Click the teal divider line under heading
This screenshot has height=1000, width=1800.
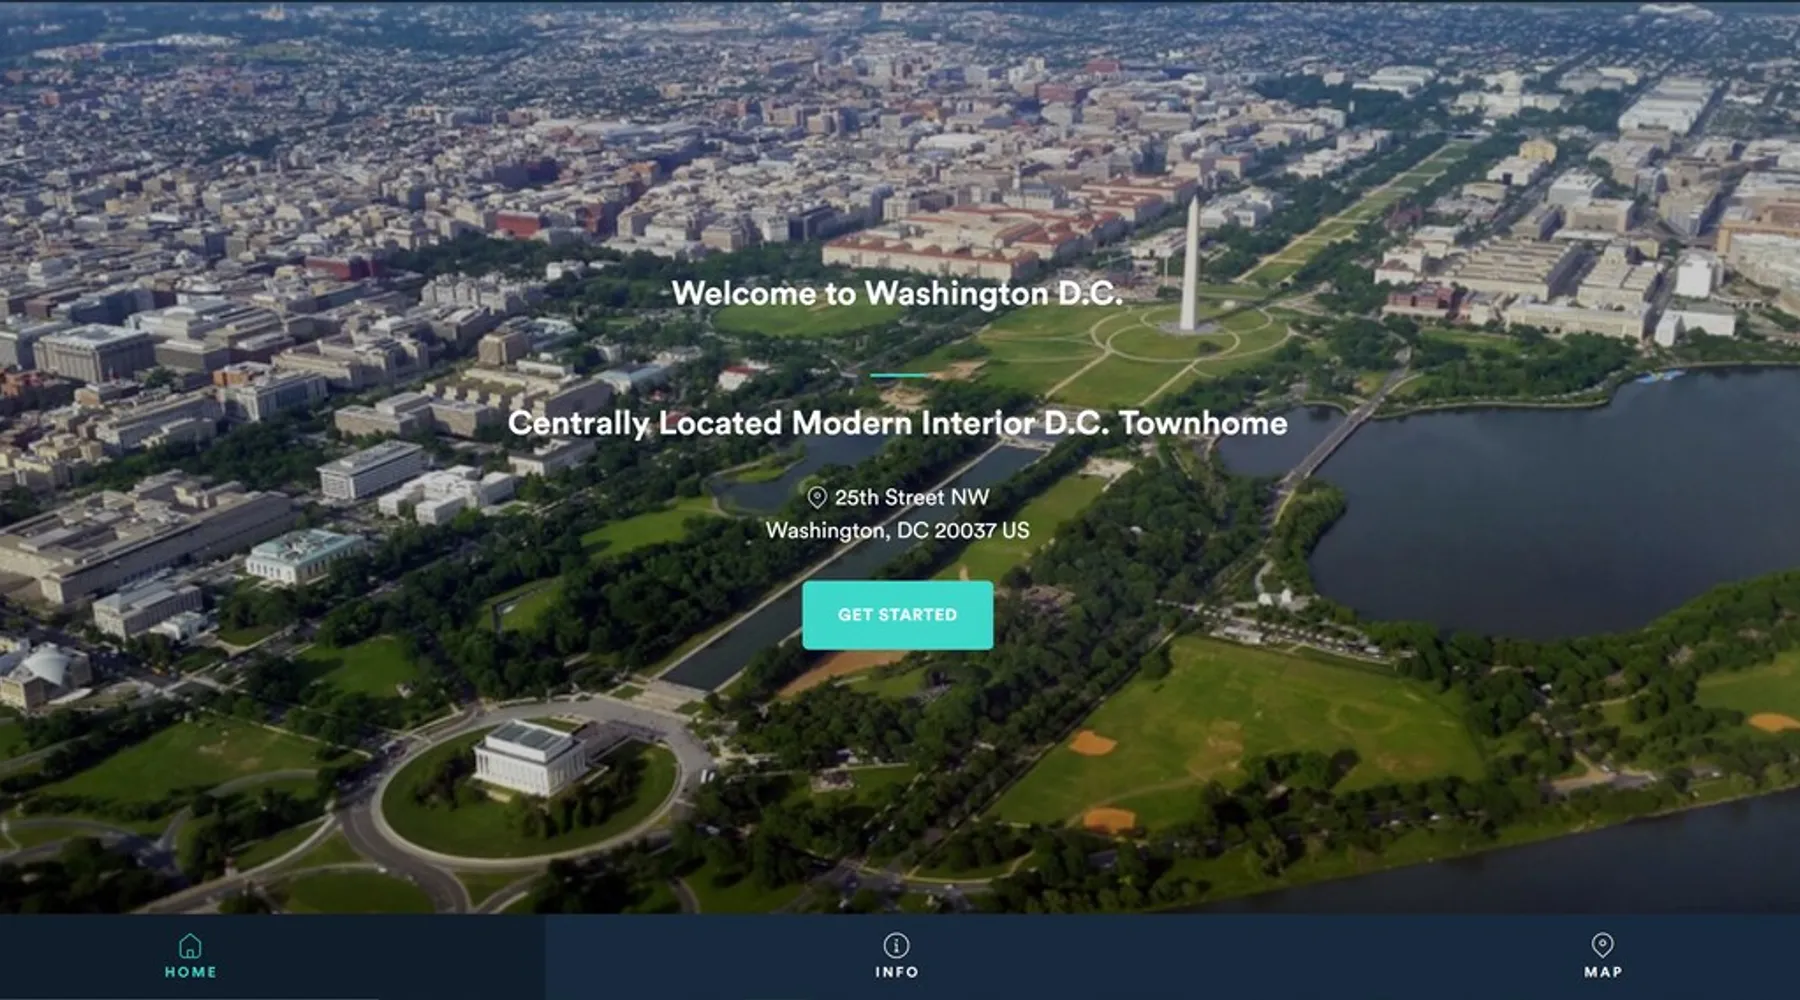(x=899, y=375)
